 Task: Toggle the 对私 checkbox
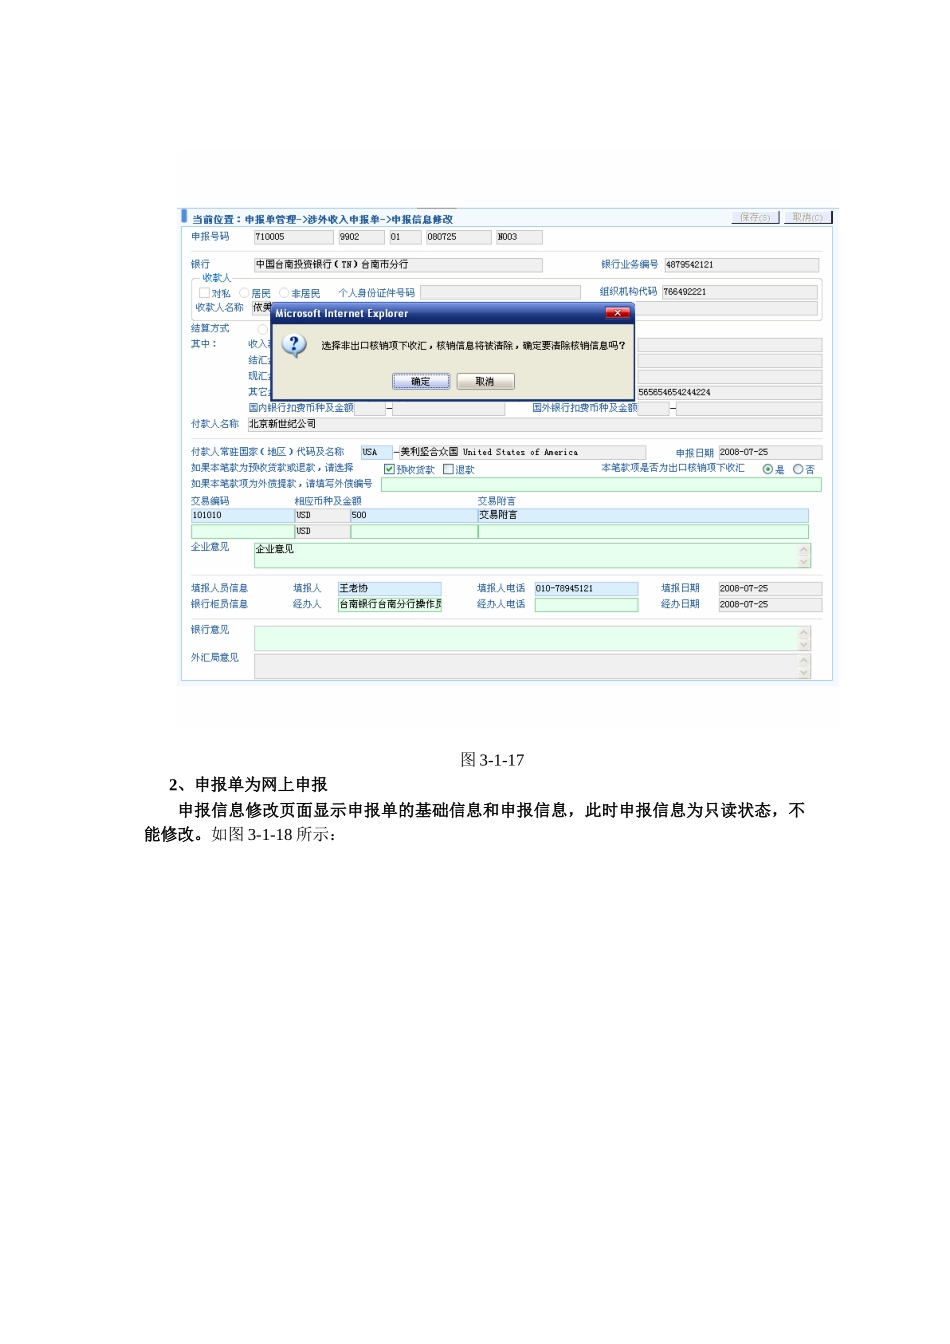pyautogui.click(x=204, y=293)
